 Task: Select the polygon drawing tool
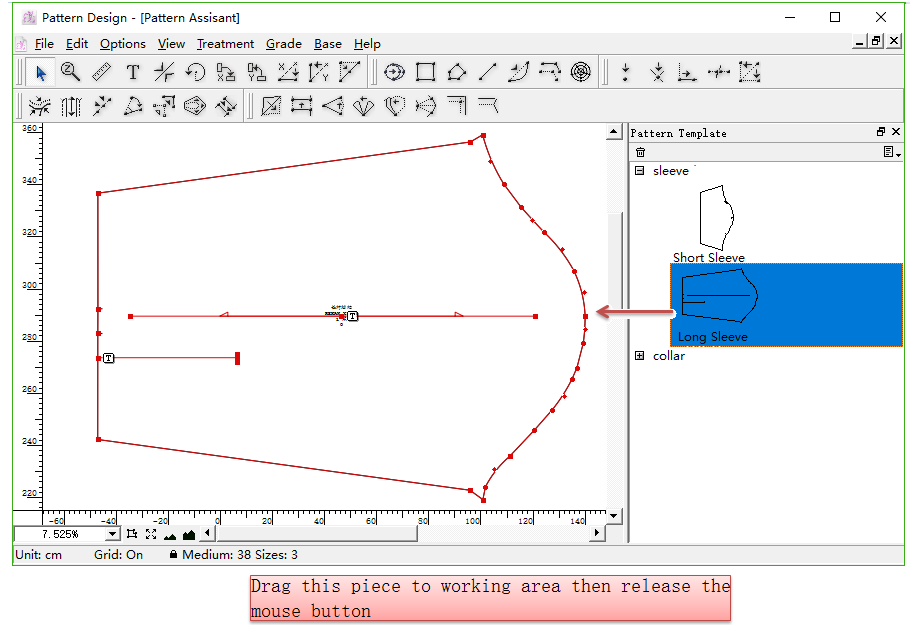(456, 72)
